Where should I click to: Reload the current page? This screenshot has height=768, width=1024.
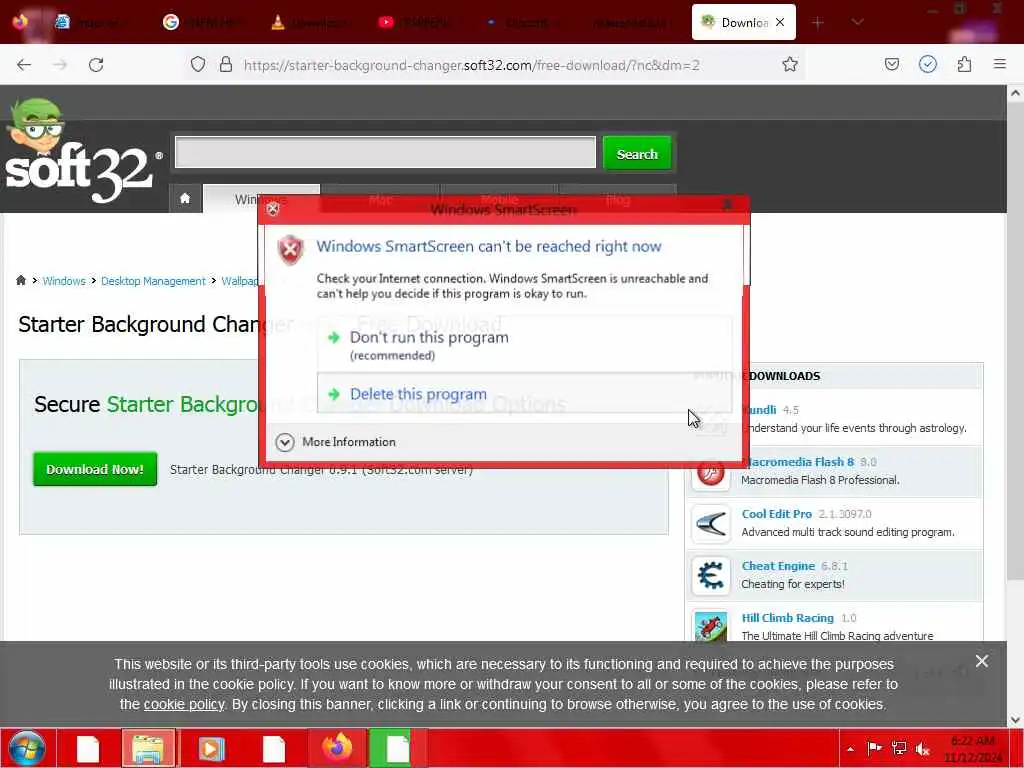[x=96, y=65]
